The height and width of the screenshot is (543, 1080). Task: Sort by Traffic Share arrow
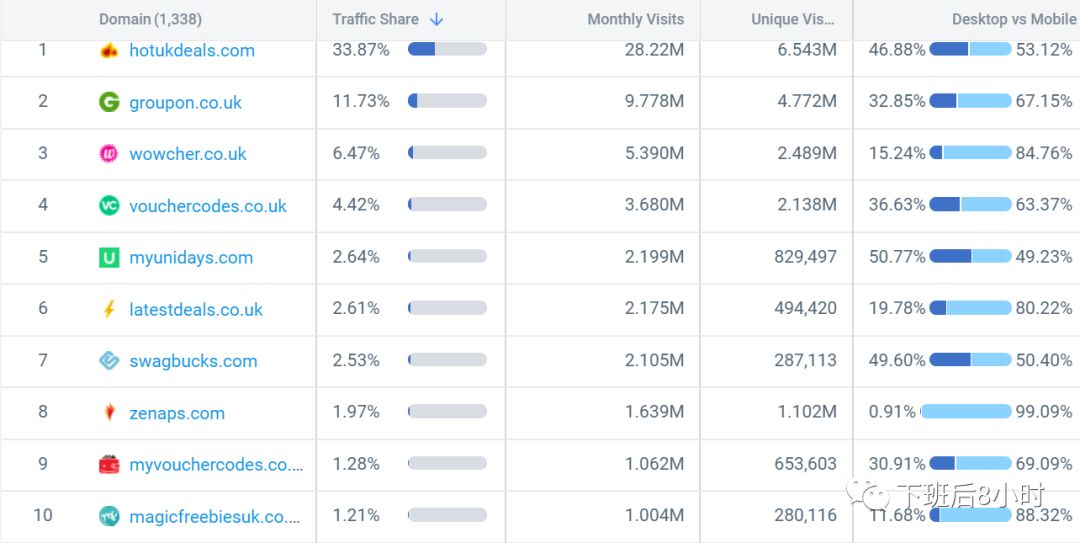436,19
